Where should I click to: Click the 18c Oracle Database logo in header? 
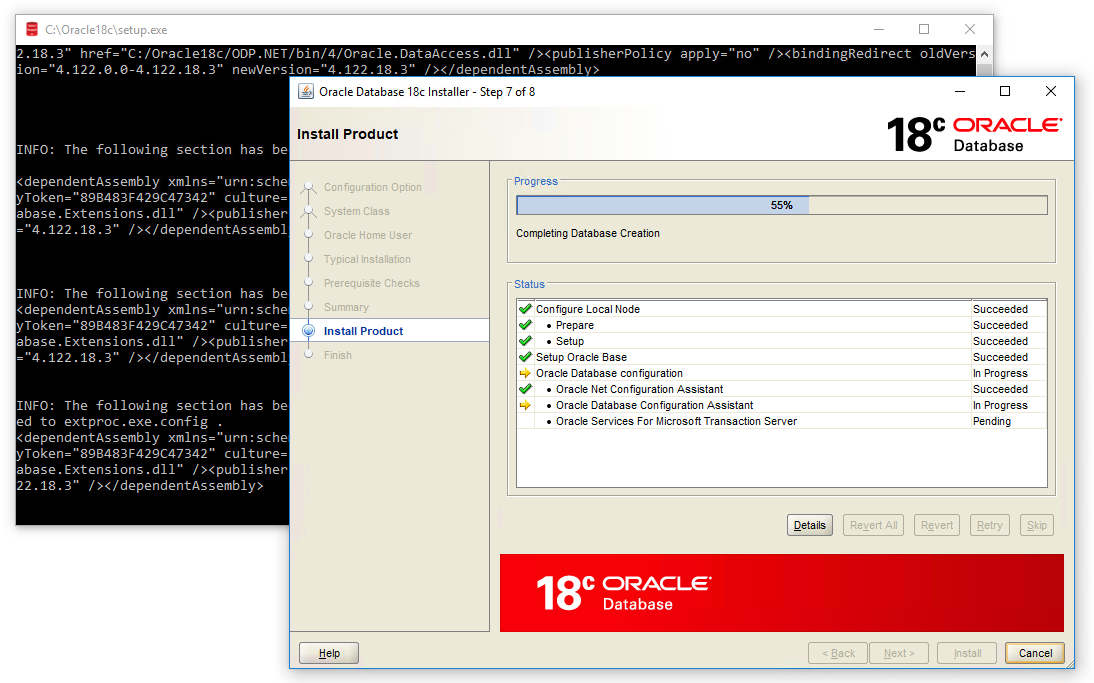pyautogui.click(x=974, y=134)
